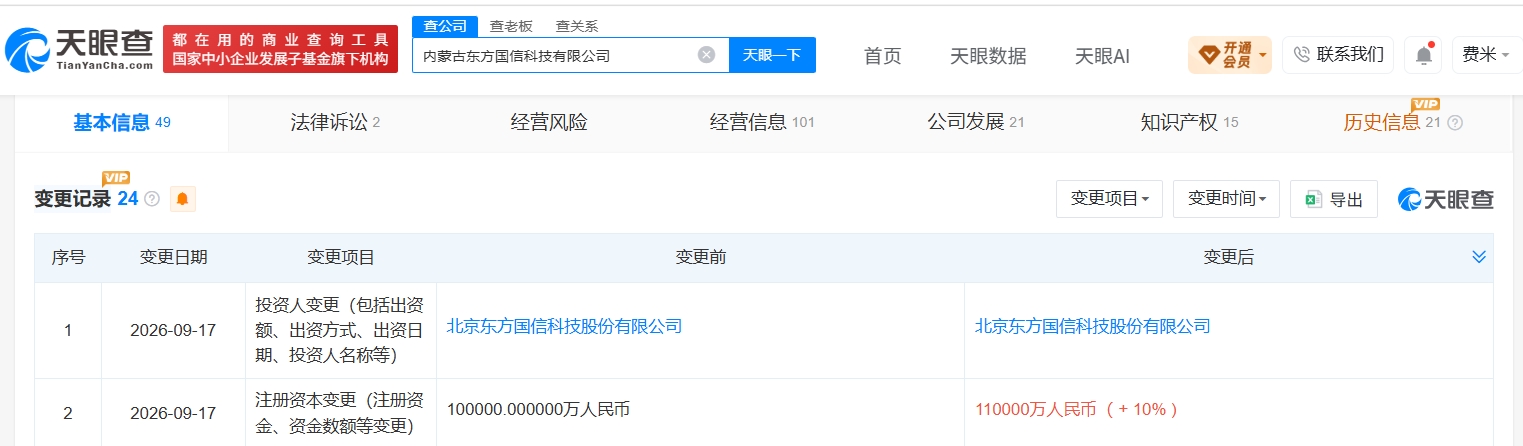Viewport: 1523px width, 446px height.
Task: Switch to 知识产权 tab
Action: click(1189, 123)
